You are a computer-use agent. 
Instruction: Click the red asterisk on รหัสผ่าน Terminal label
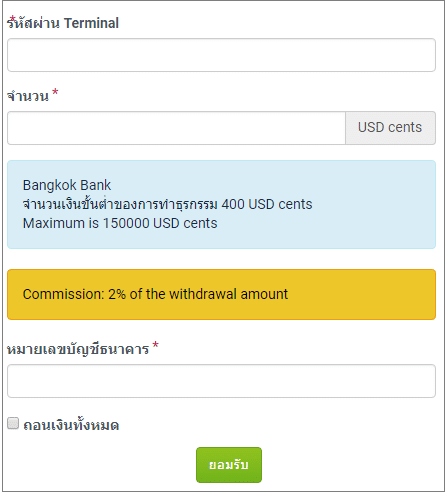point(13,19)
